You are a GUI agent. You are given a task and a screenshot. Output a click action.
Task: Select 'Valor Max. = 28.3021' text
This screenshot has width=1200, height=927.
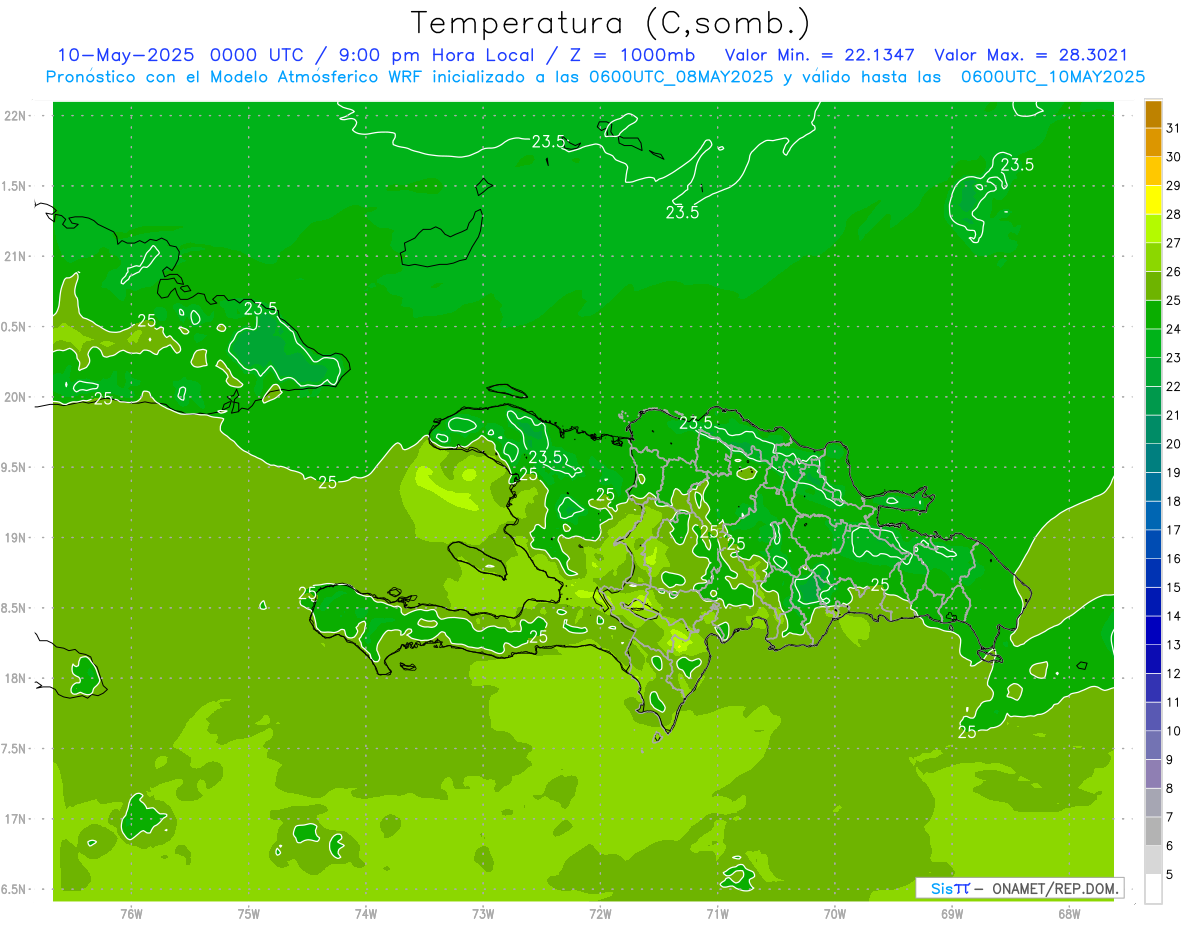coord(1031,55)
